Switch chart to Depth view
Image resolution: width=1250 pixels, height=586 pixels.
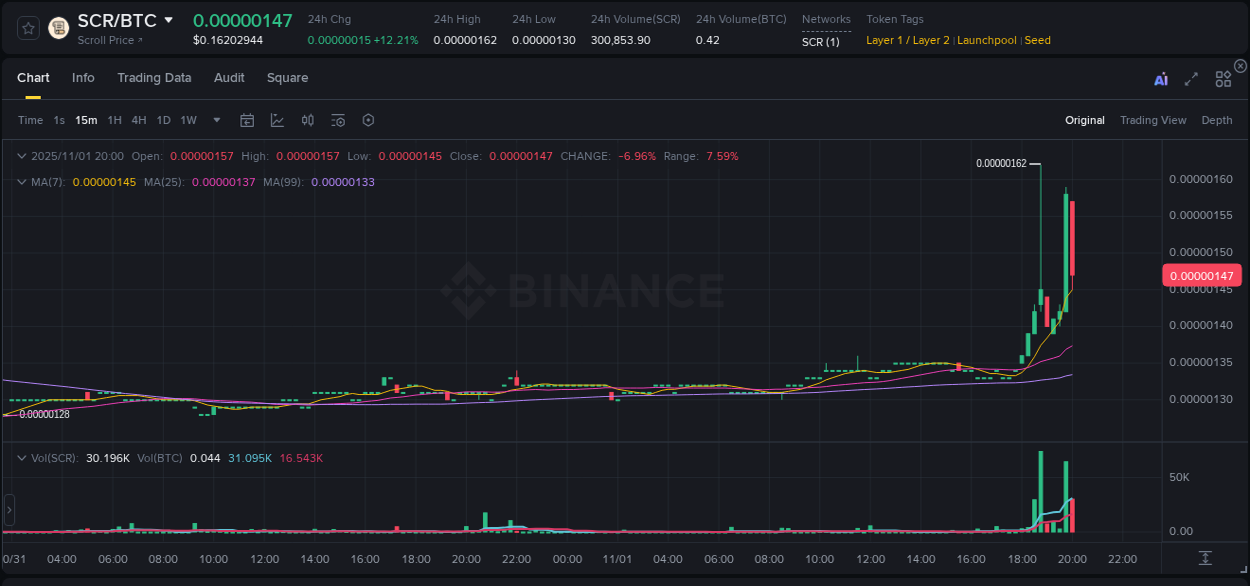click(x=1217, y=120)
